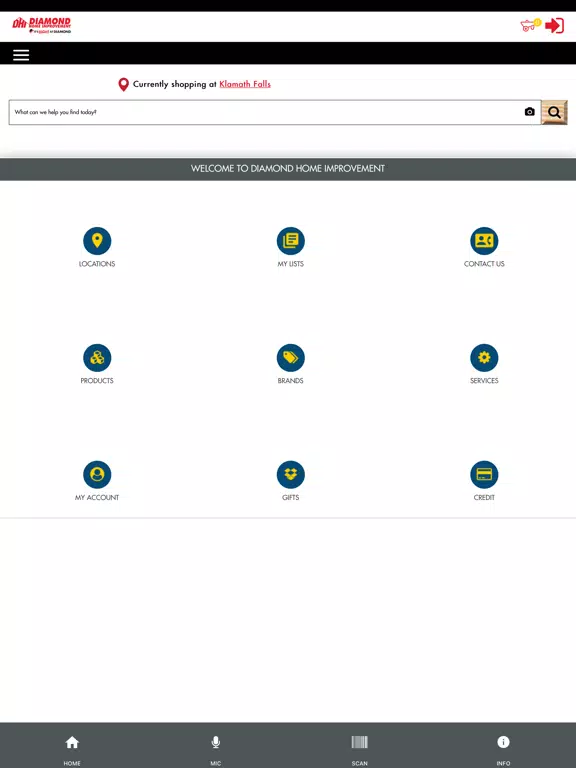Open the My Account icon

[x=97, y=474]
